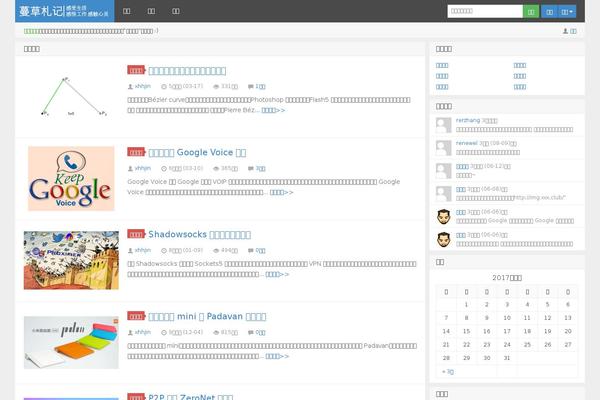This screenshot has height=400, width=600.
Task: Click the login link with user icon
Action: click(569, 31)
